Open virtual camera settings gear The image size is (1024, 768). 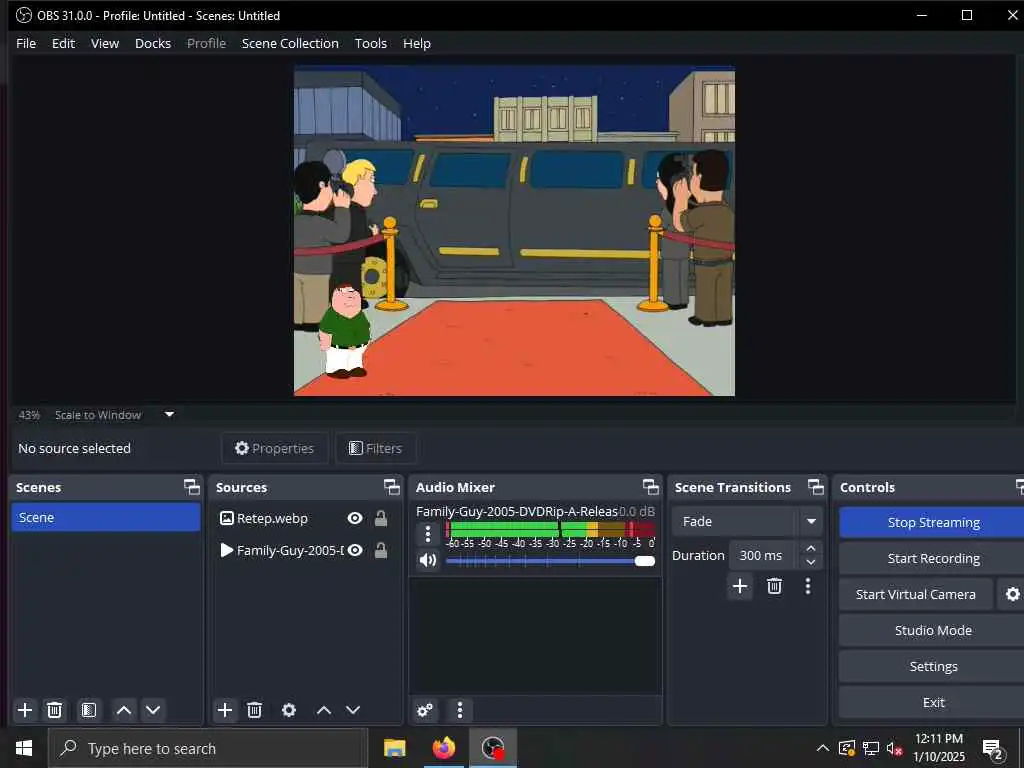(x=1012, y=594)
